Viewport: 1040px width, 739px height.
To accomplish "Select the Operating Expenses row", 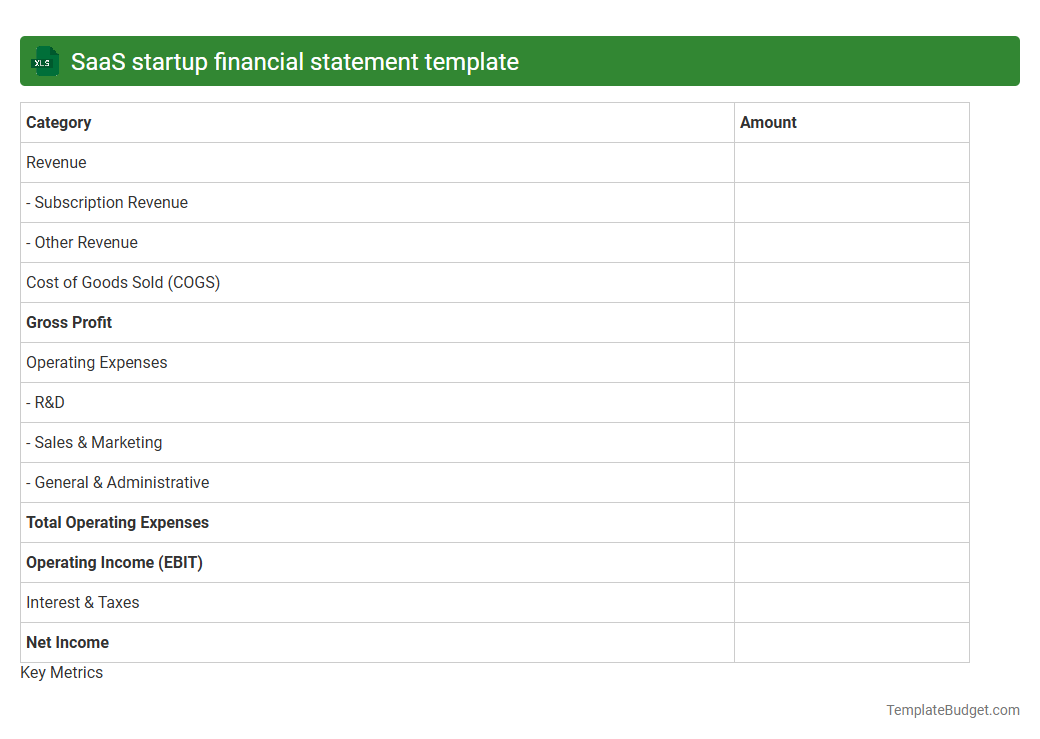I will point(96,362).
